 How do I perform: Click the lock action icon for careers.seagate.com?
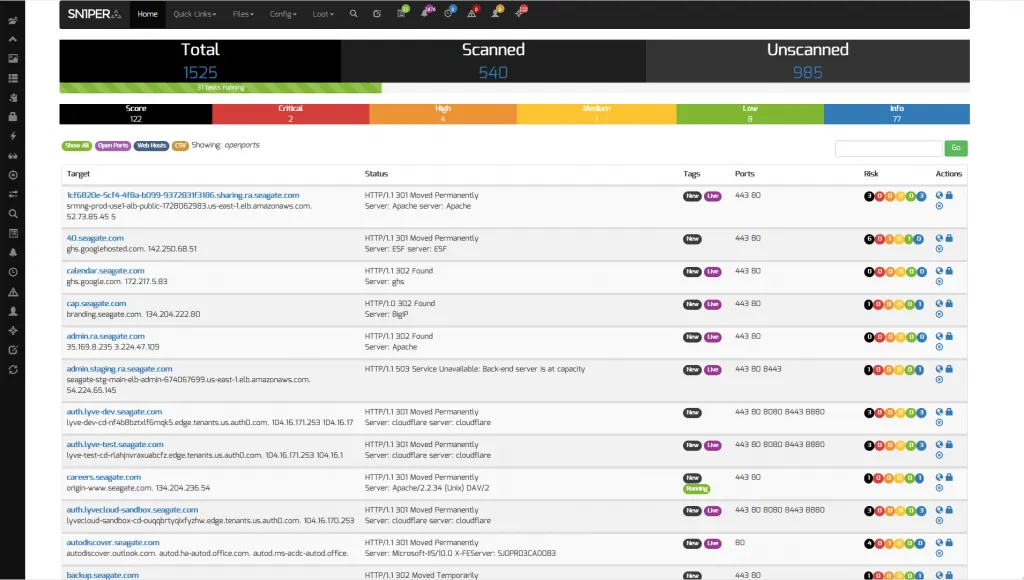950,477
